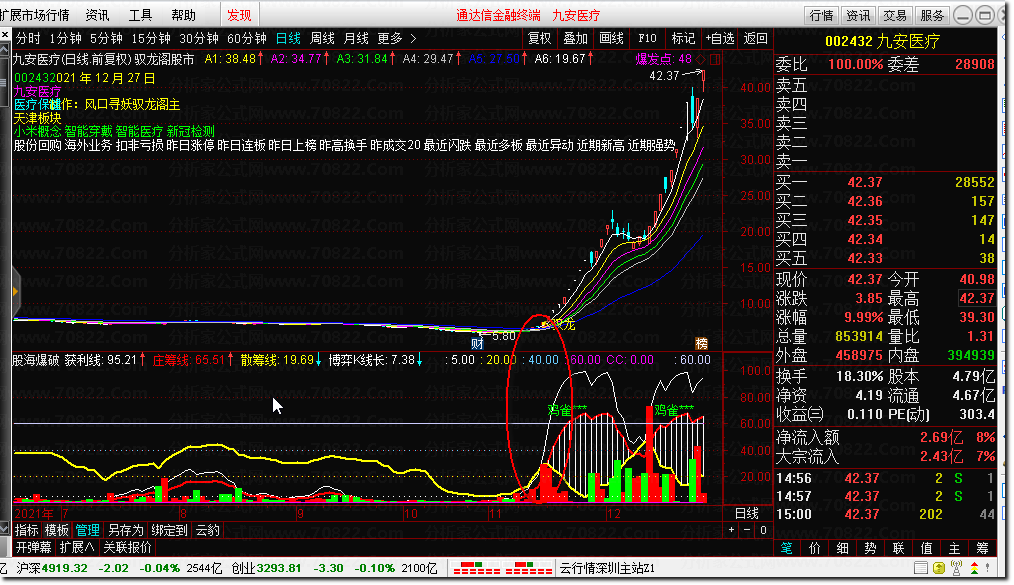
Task: Open the 工具 menu
Action: (140, 15)
